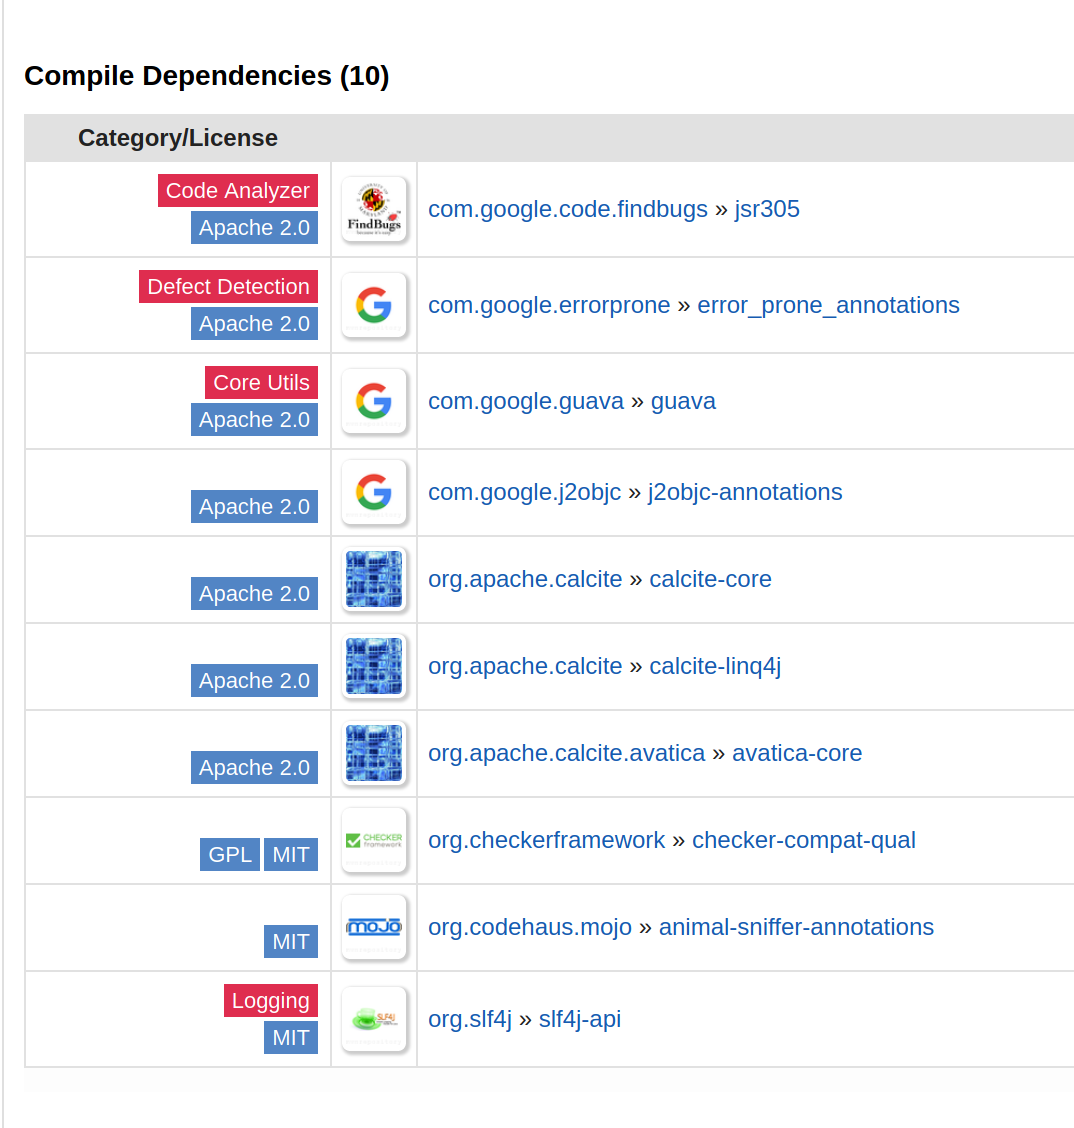Viewport: 1074px width, 1128px height.
Task: Open org.apache.calcite group link beside calcite-linq4j
Action: 525,667
